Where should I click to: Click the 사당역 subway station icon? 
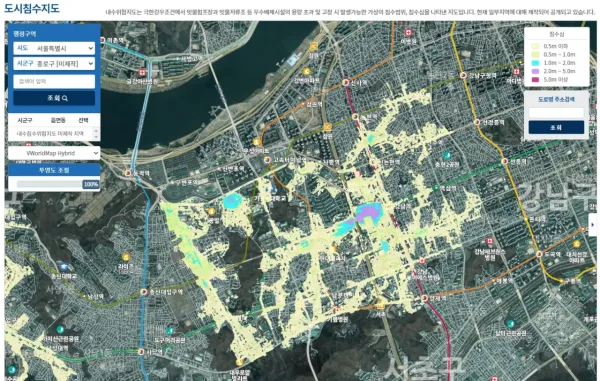[x=141, y=352]
